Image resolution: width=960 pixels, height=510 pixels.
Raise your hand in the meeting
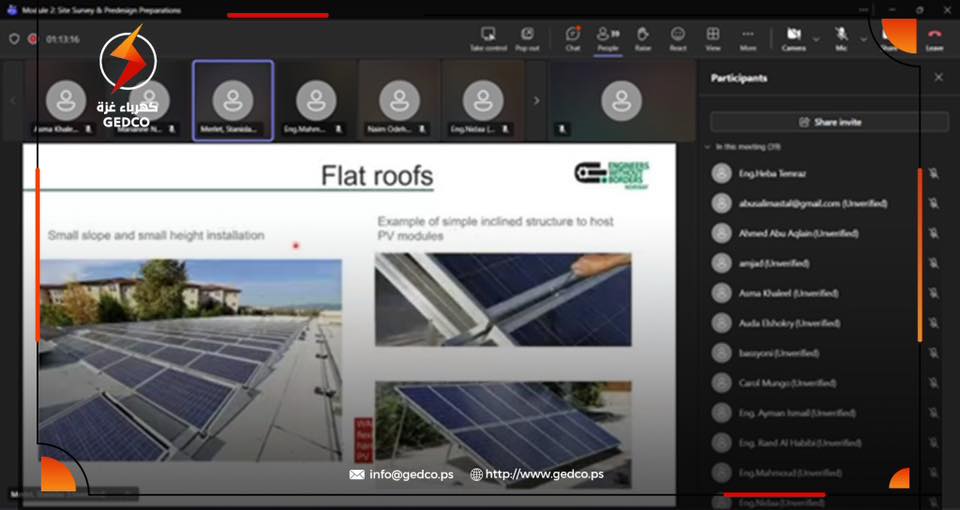642,37
